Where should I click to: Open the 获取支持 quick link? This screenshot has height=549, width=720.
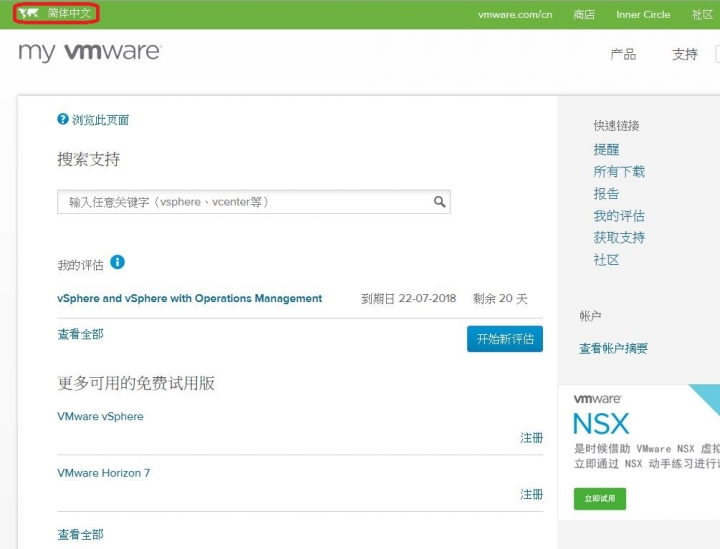pos(619,237)
